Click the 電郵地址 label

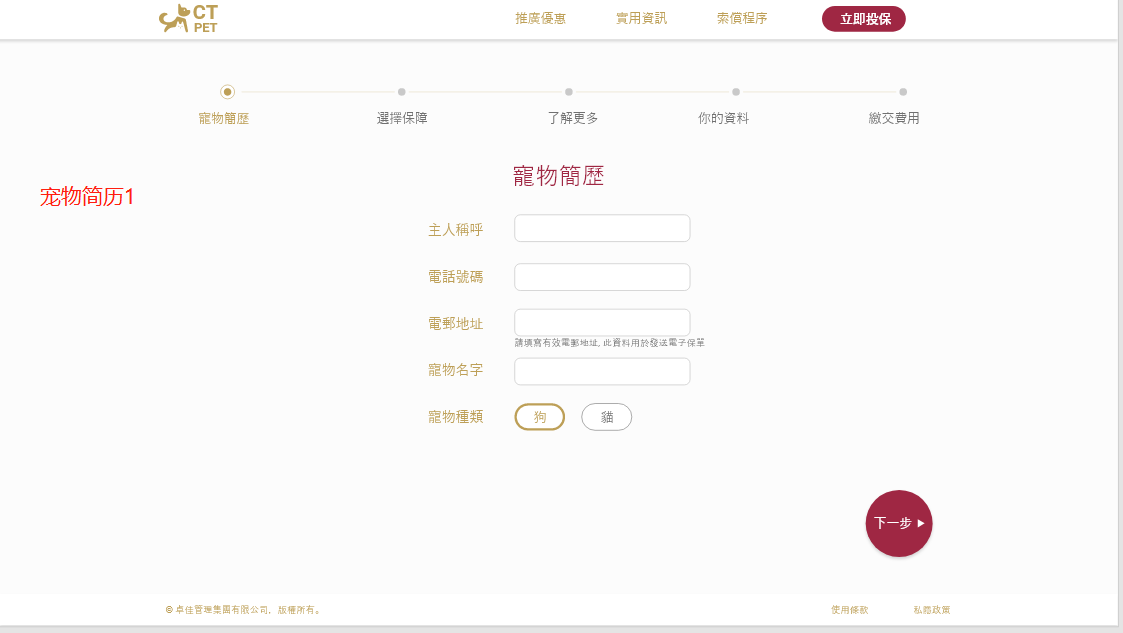(x=456, y=324)
